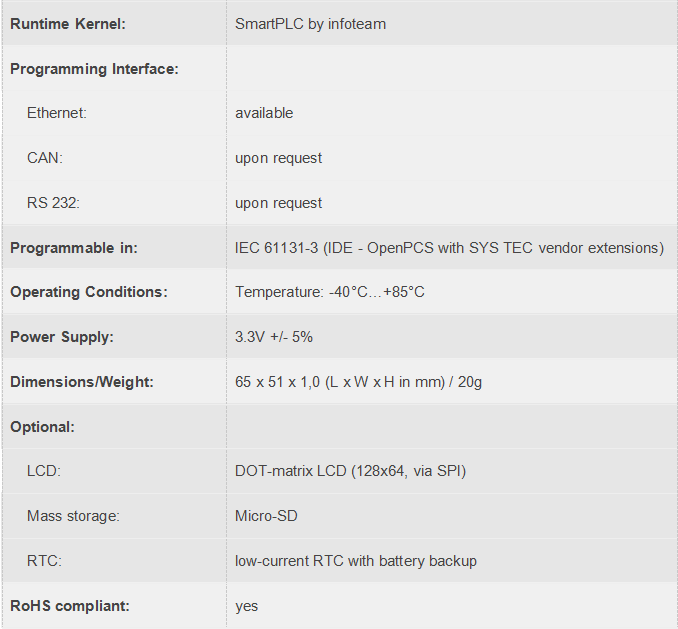Click the "RS 232:" sub-label
678x629 pixels.
pos(53,203)
